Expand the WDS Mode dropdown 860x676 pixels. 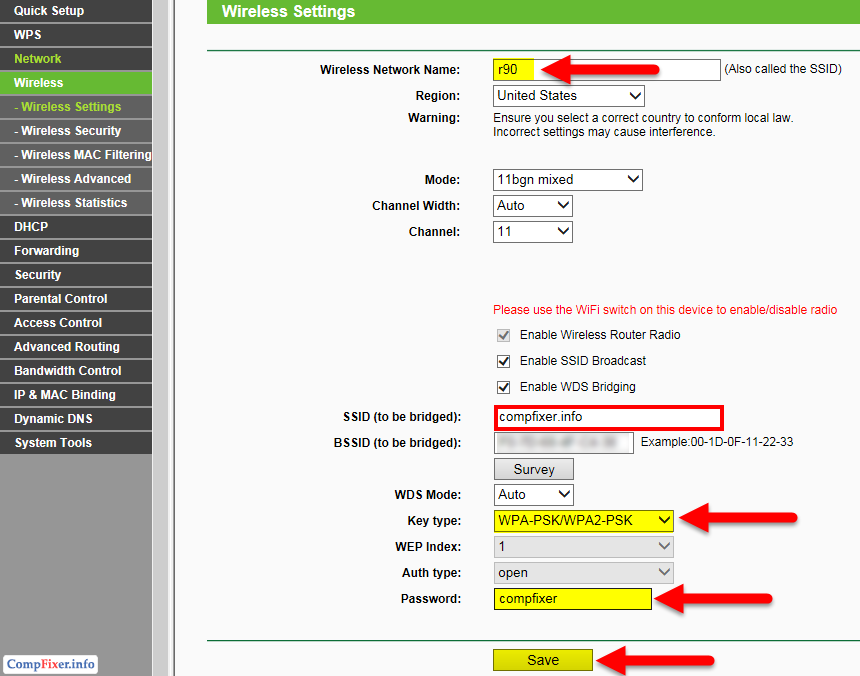(534, 495)
